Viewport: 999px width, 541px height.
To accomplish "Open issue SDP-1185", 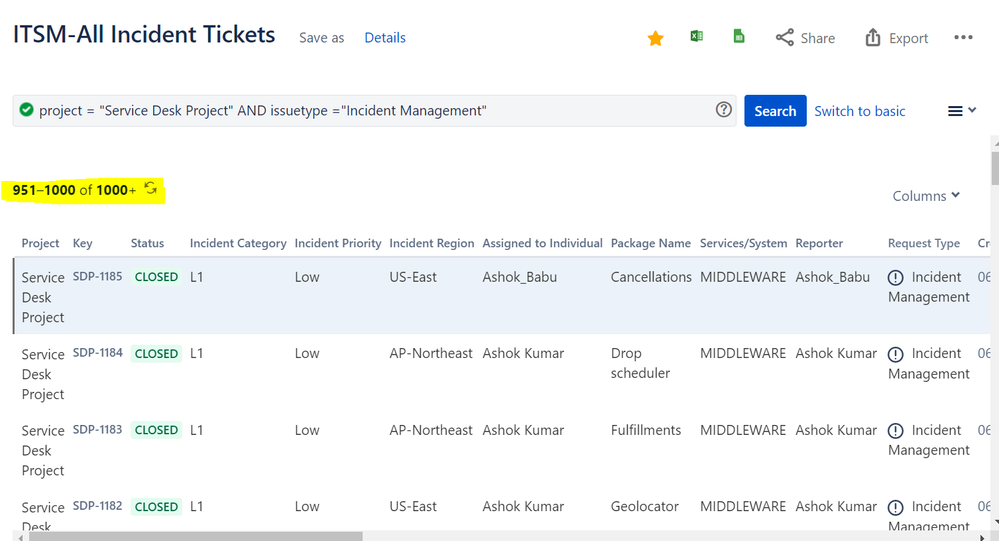I will [97, 277].
